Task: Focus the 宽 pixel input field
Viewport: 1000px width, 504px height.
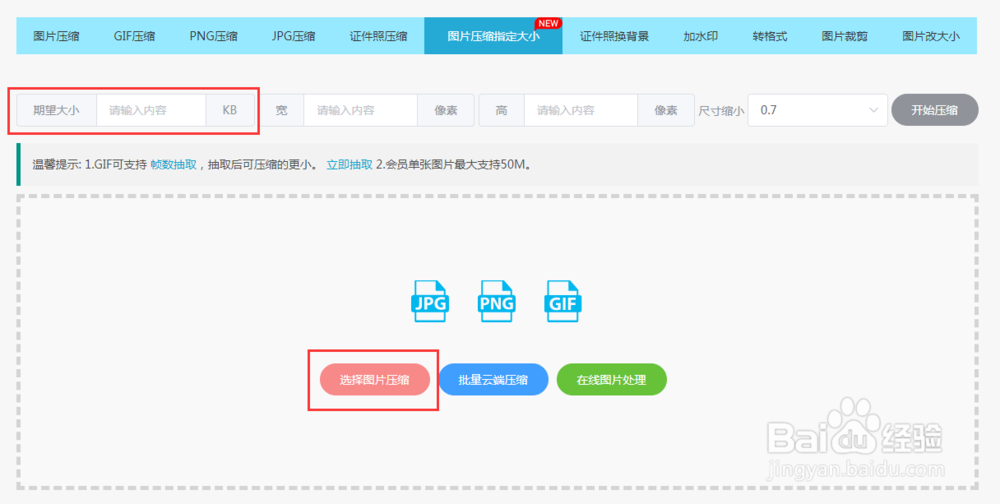Action: (360, 110)
